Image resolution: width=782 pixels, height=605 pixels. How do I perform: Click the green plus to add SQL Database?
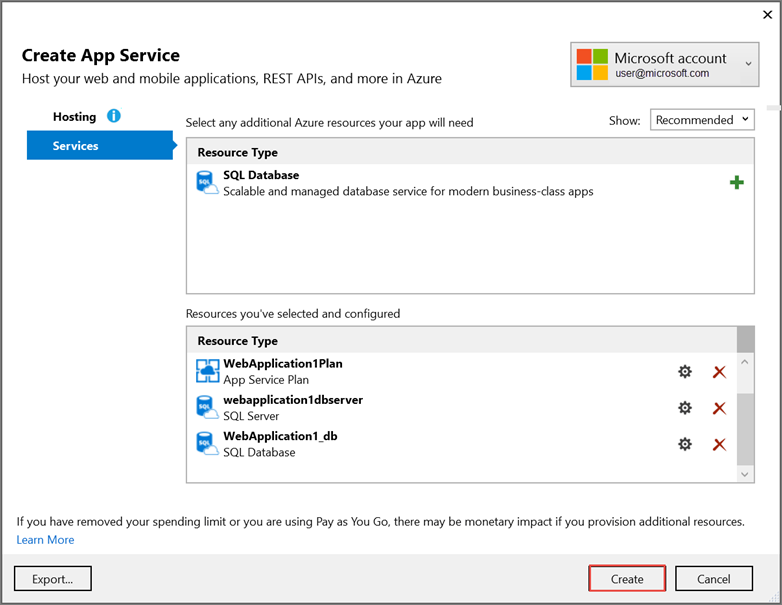coord(737,183)
